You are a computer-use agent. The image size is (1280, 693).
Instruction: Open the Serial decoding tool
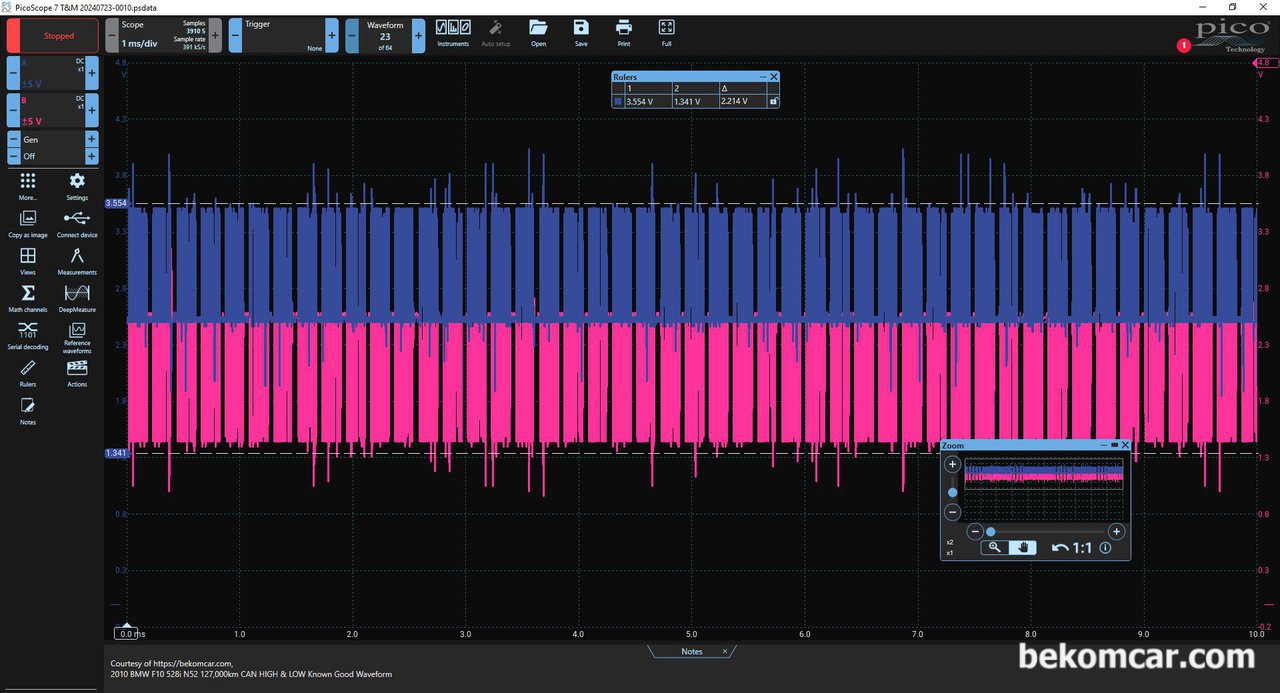tap(28, 335)
